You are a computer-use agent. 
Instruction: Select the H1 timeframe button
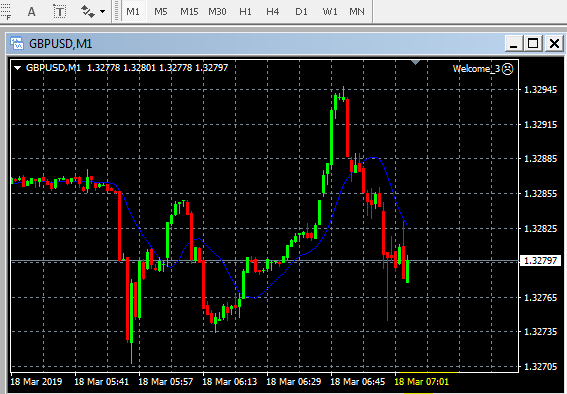point(245,12)
